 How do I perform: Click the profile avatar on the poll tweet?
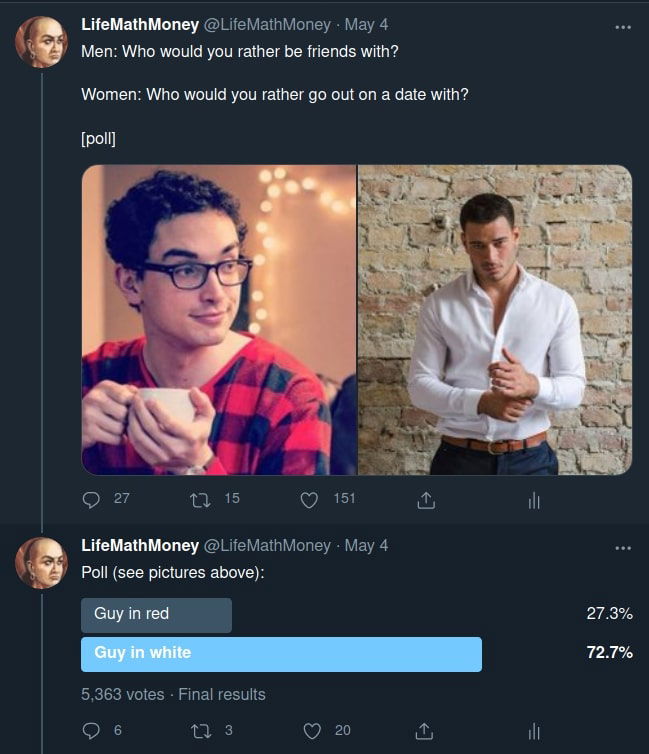41,562
